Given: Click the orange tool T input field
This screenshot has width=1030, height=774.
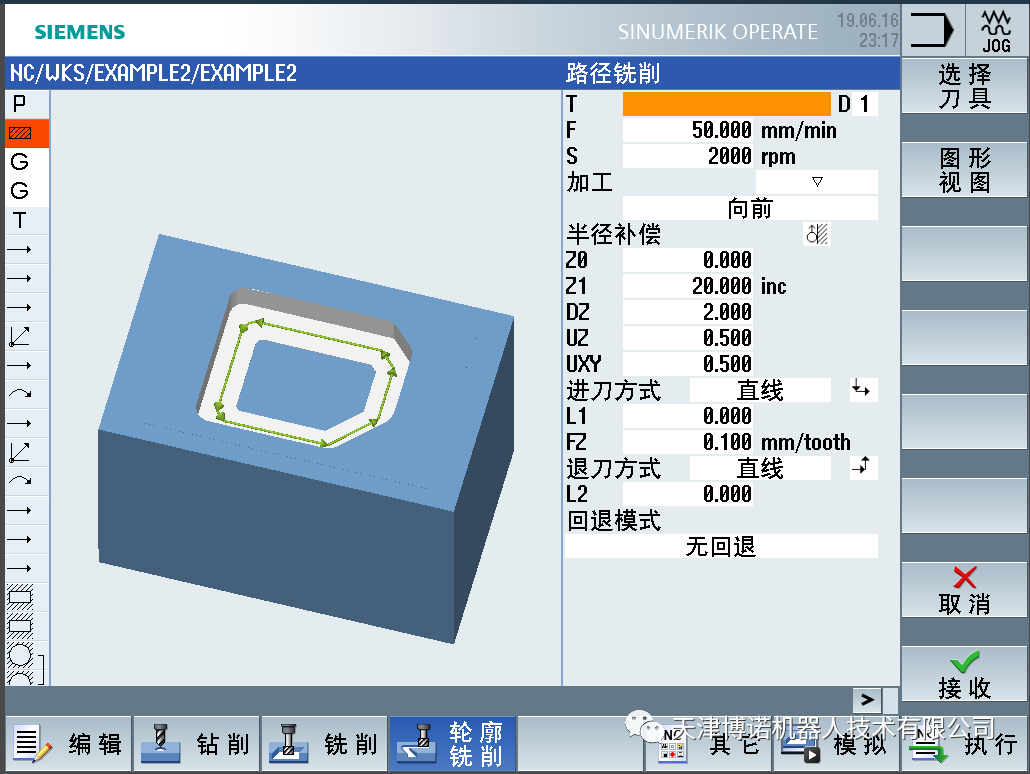Looking at the screenshot, I should coord(726,104).
